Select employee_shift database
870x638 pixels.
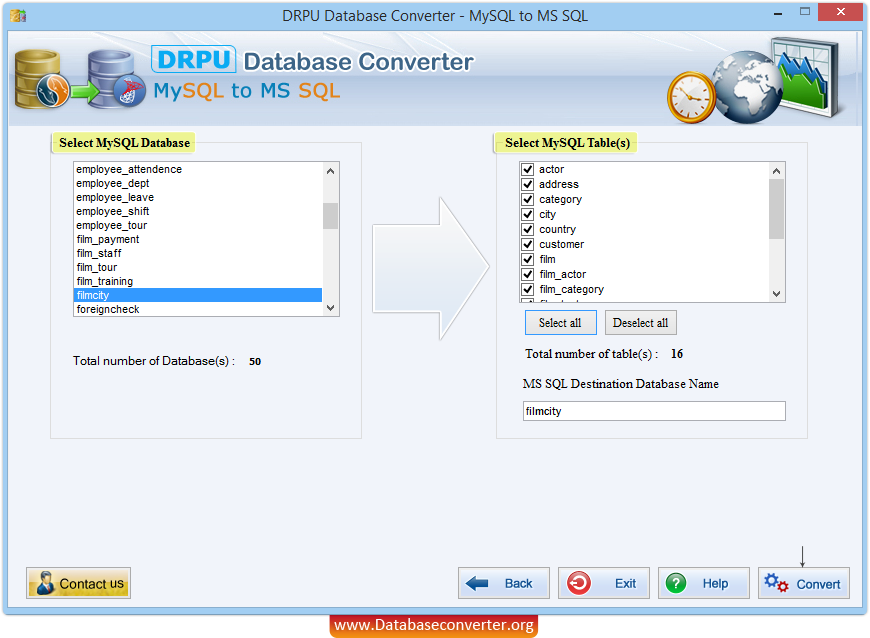click(198, 211)
